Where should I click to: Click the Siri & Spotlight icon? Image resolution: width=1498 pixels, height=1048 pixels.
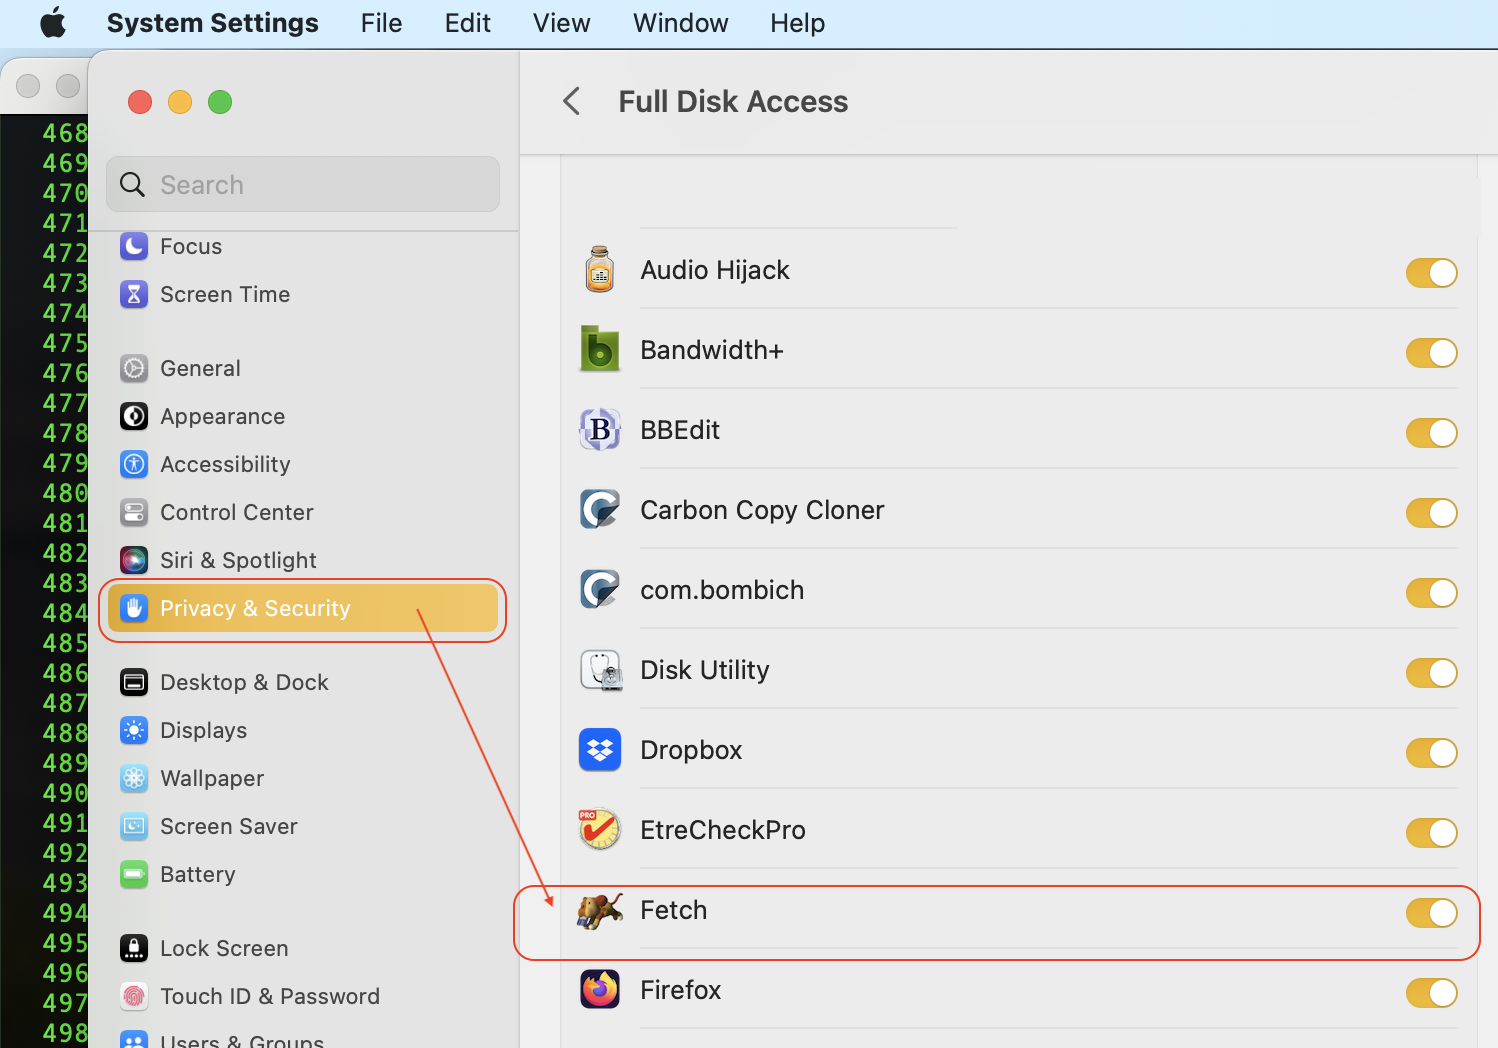coord(134,560)
